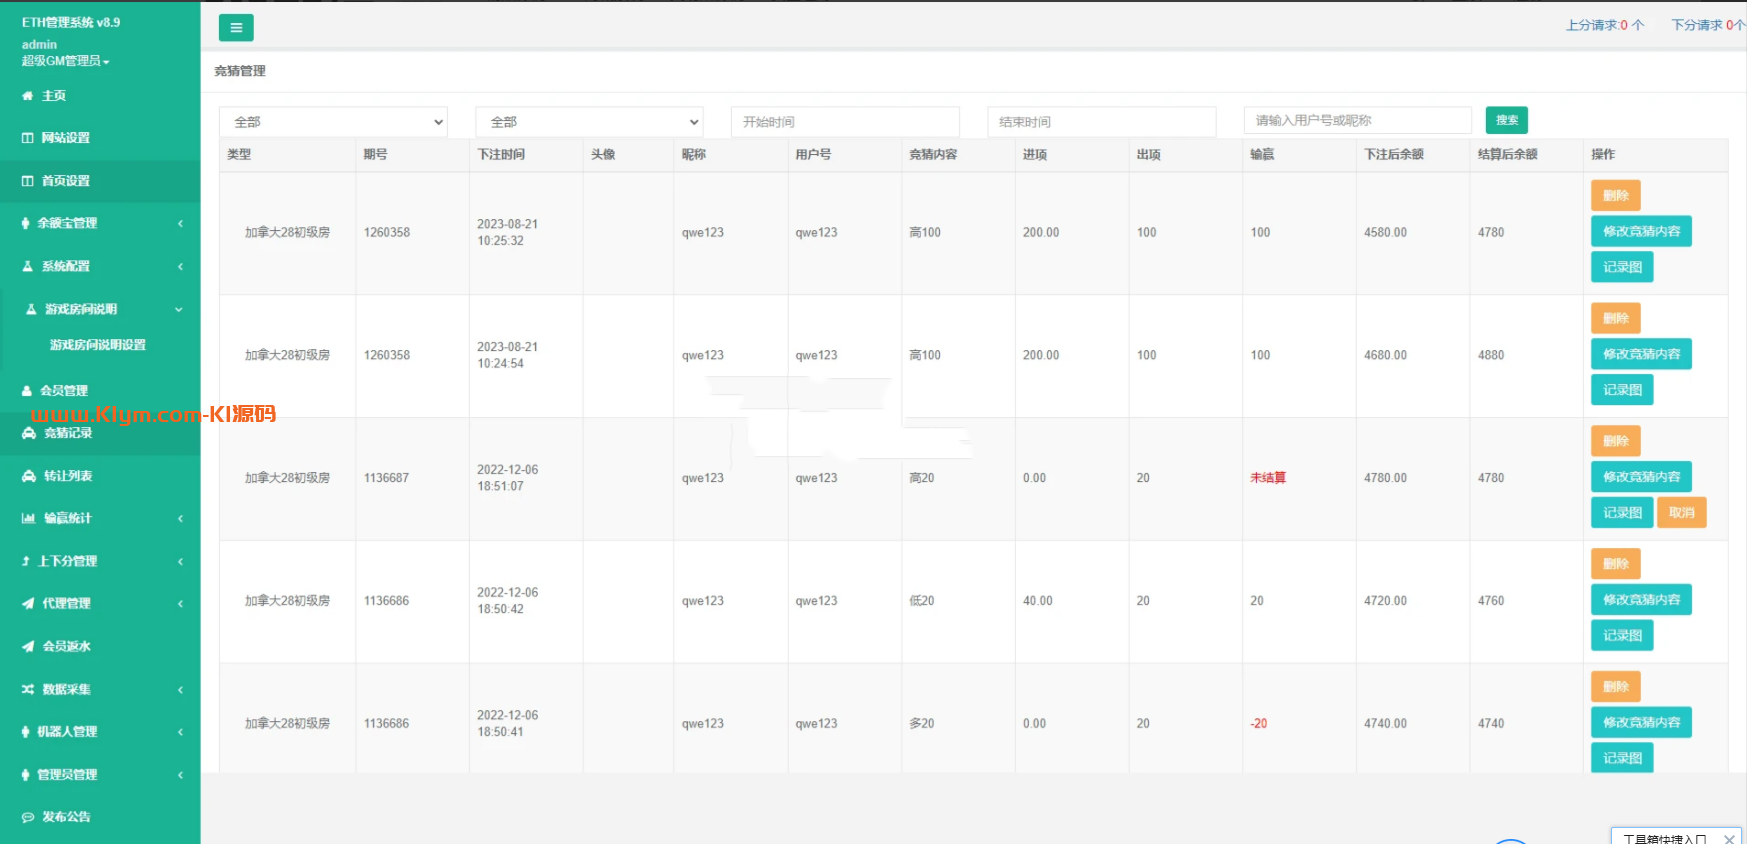Click the 机器人管理 sidebar icon
Image resolution: width=1747 pixels, height=844 pixels.
(x=26, y=731)
